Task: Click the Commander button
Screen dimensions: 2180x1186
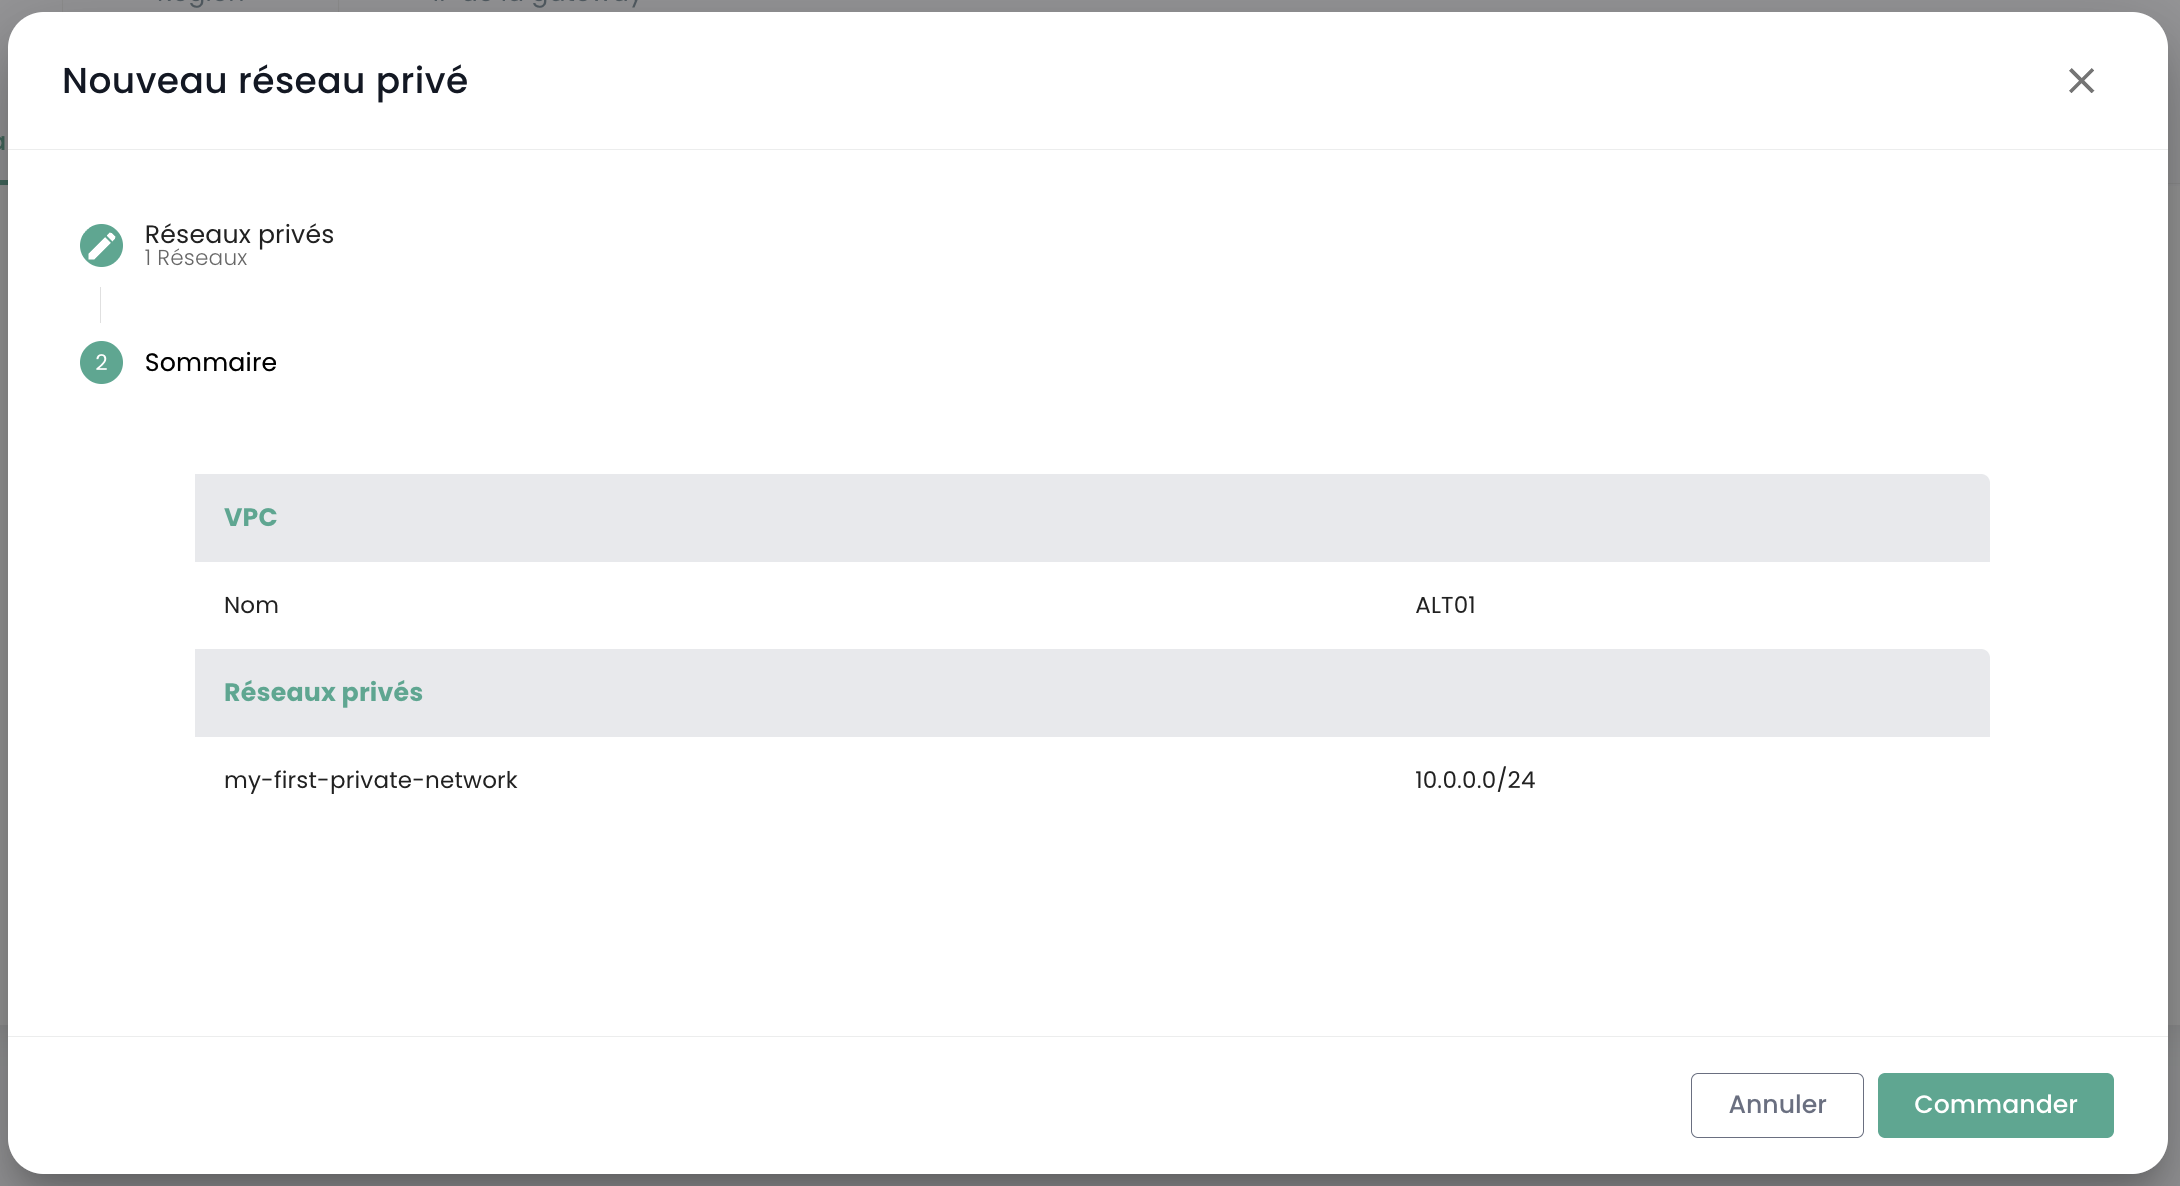Action: 1995,1105
